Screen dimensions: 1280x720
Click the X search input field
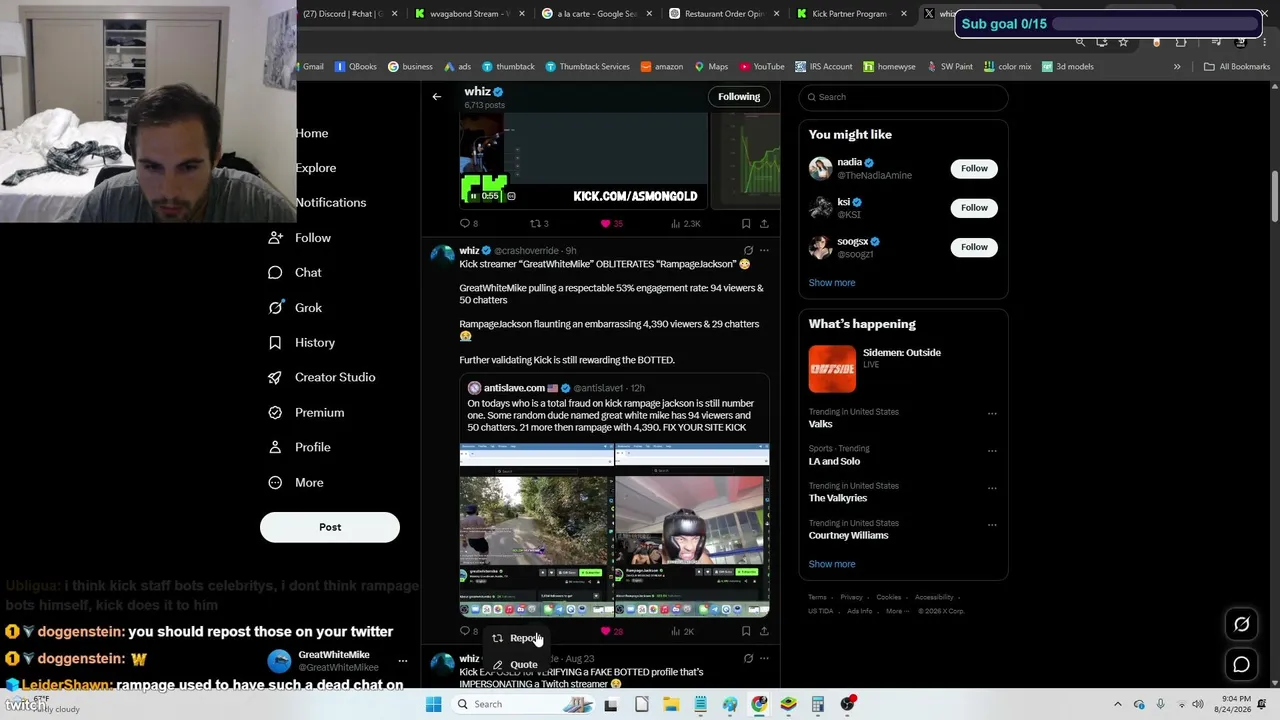pos(903,97)
